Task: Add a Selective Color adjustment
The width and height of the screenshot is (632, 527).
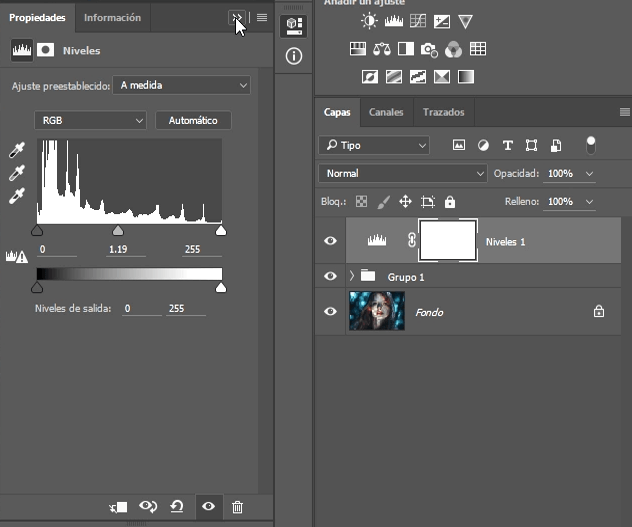Action: 442,77
